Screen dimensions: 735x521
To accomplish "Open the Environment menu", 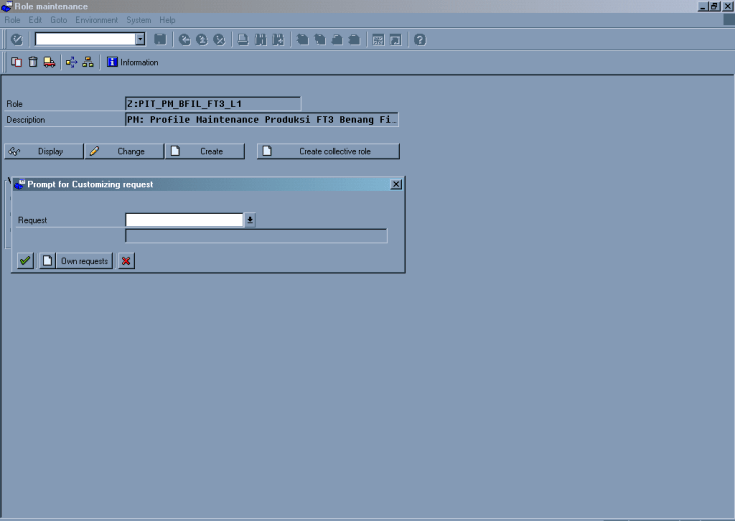I will tap(96, 20).
